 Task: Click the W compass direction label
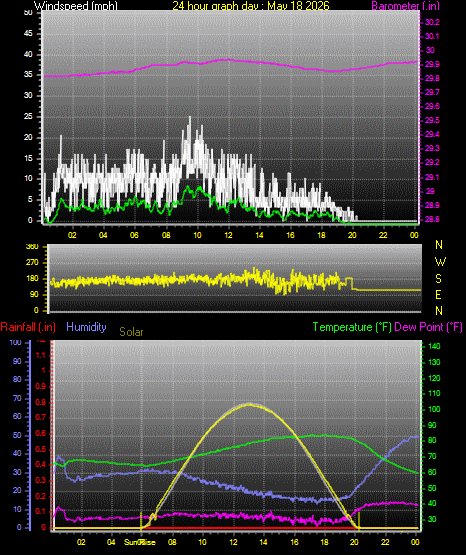click(x=440, y=262)
